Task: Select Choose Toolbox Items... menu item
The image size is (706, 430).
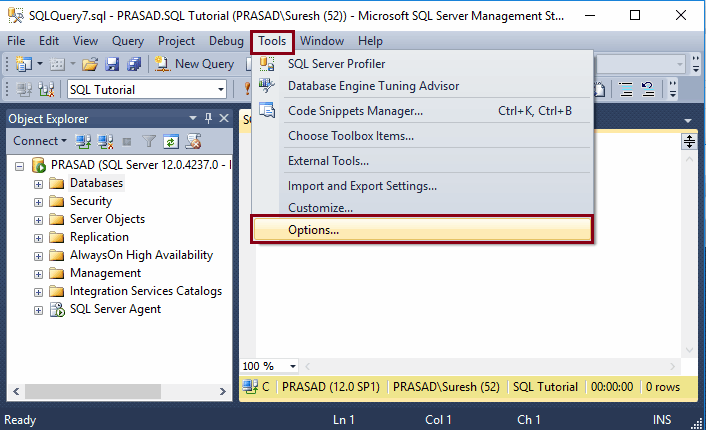Action: point(422,136)
